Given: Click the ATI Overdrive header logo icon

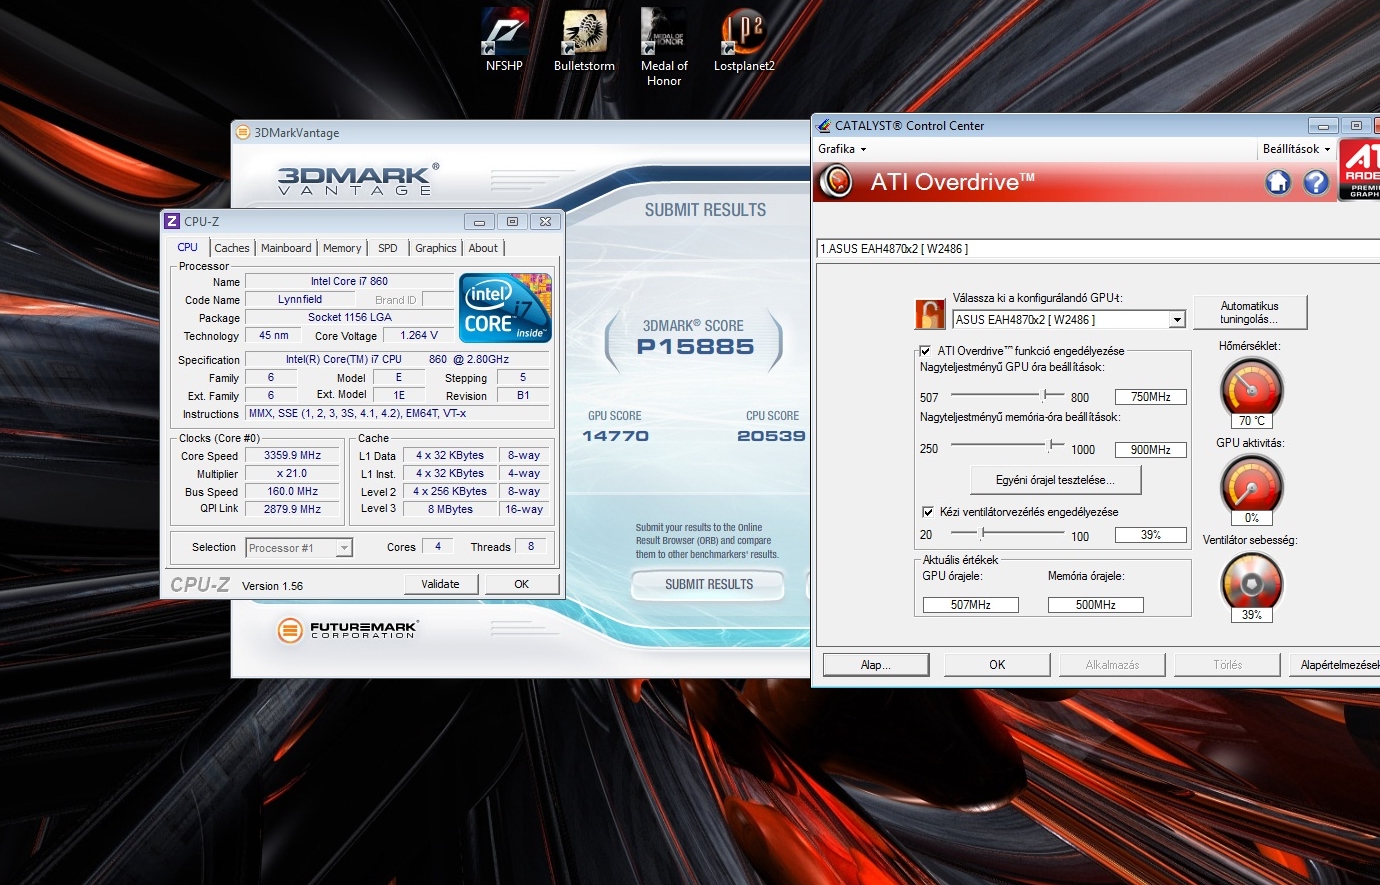Looking at the screenshot, I should coord(836,182).
